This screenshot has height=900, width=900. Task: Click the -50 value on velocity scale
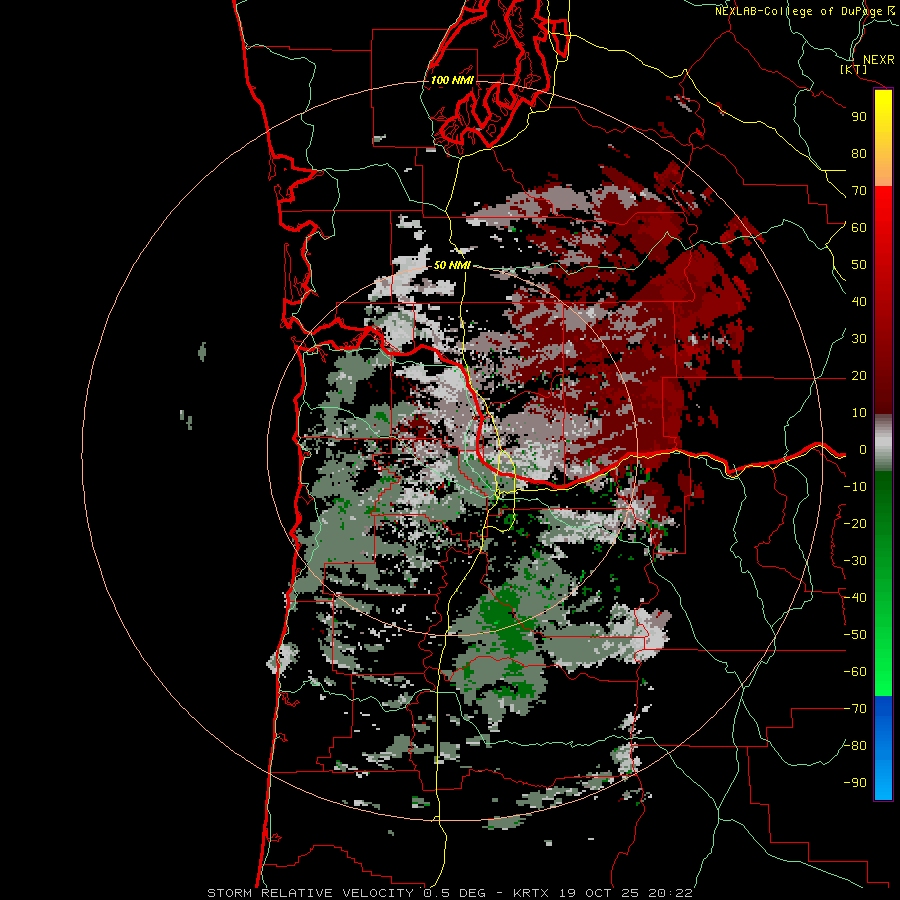[855, 635]
